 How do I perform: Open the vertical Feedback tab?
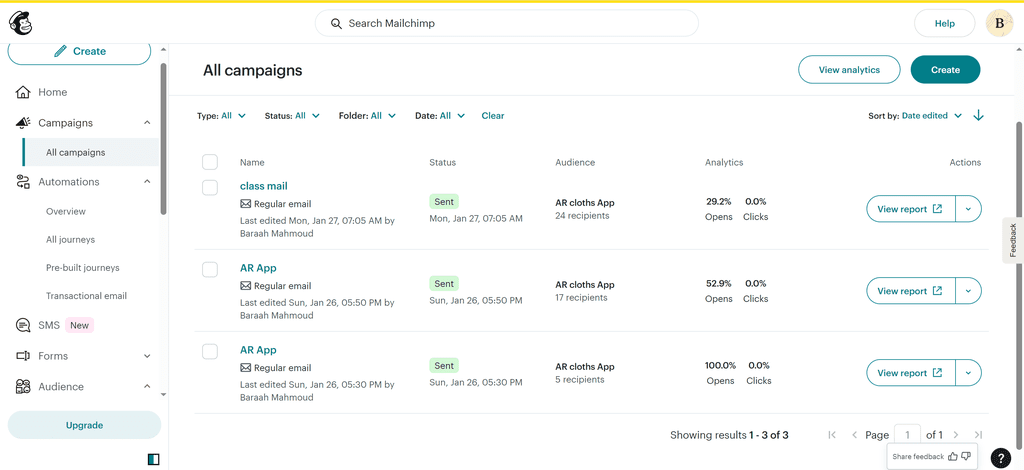[x=1013, y=240]
